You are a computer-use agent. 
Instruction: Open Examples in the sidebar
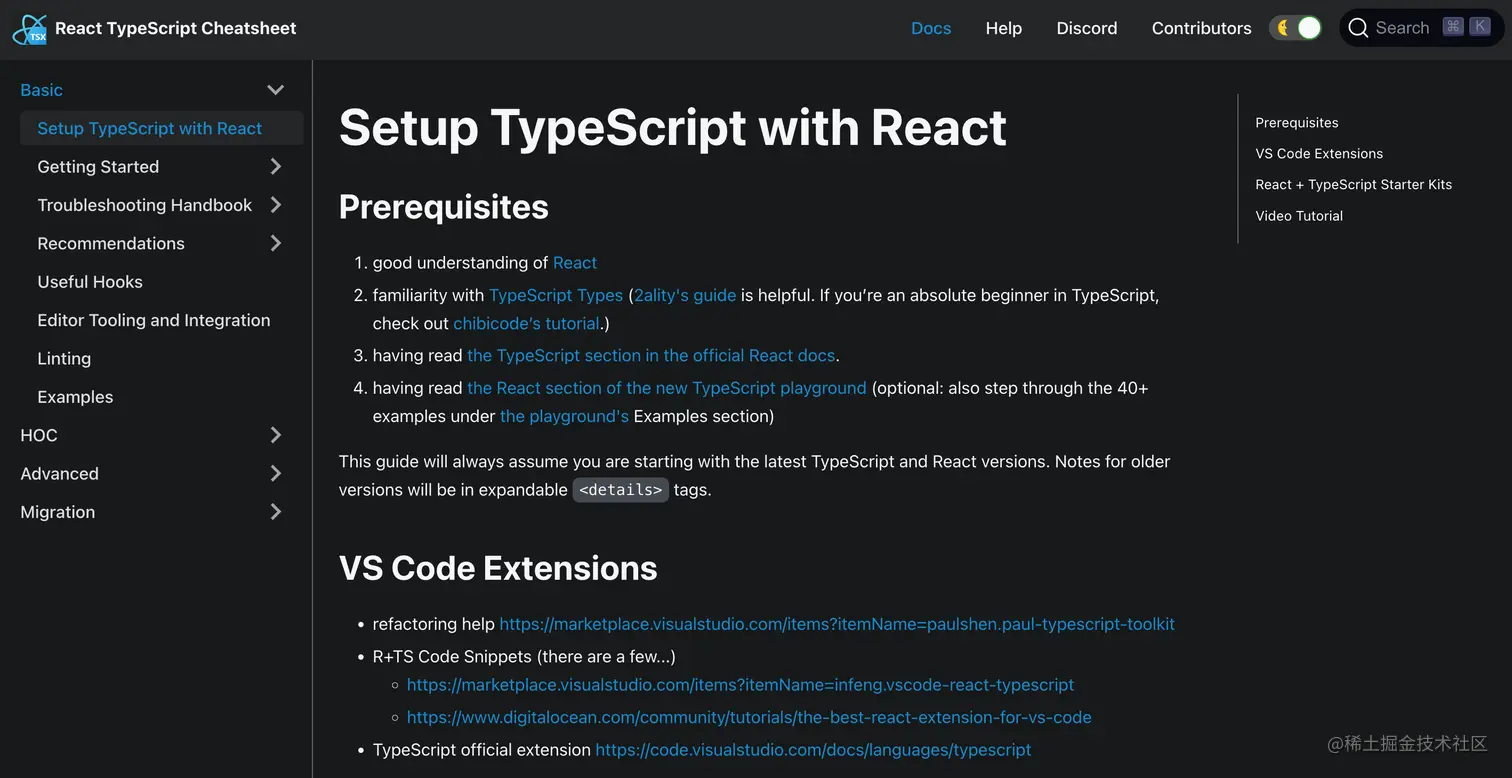tap(75, 397)
